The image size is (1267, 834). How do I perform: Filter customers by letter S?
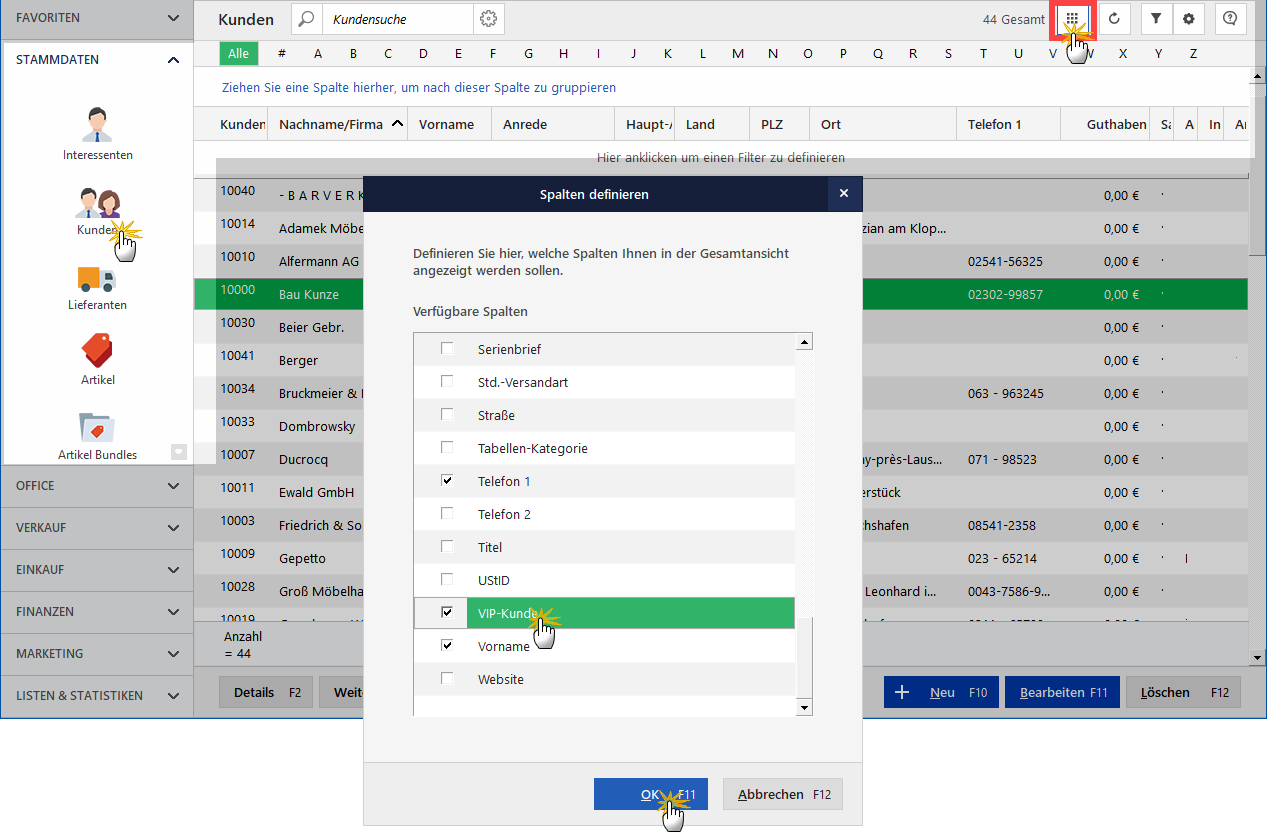[948, 54]
